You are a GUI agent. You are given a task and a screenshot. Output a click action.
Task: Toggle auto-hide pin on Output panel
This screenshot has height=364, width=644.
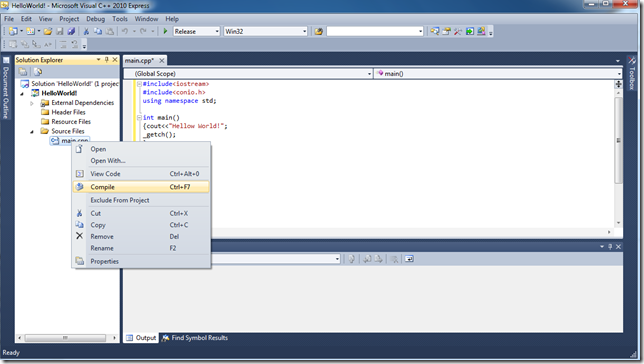pos(610,247)
